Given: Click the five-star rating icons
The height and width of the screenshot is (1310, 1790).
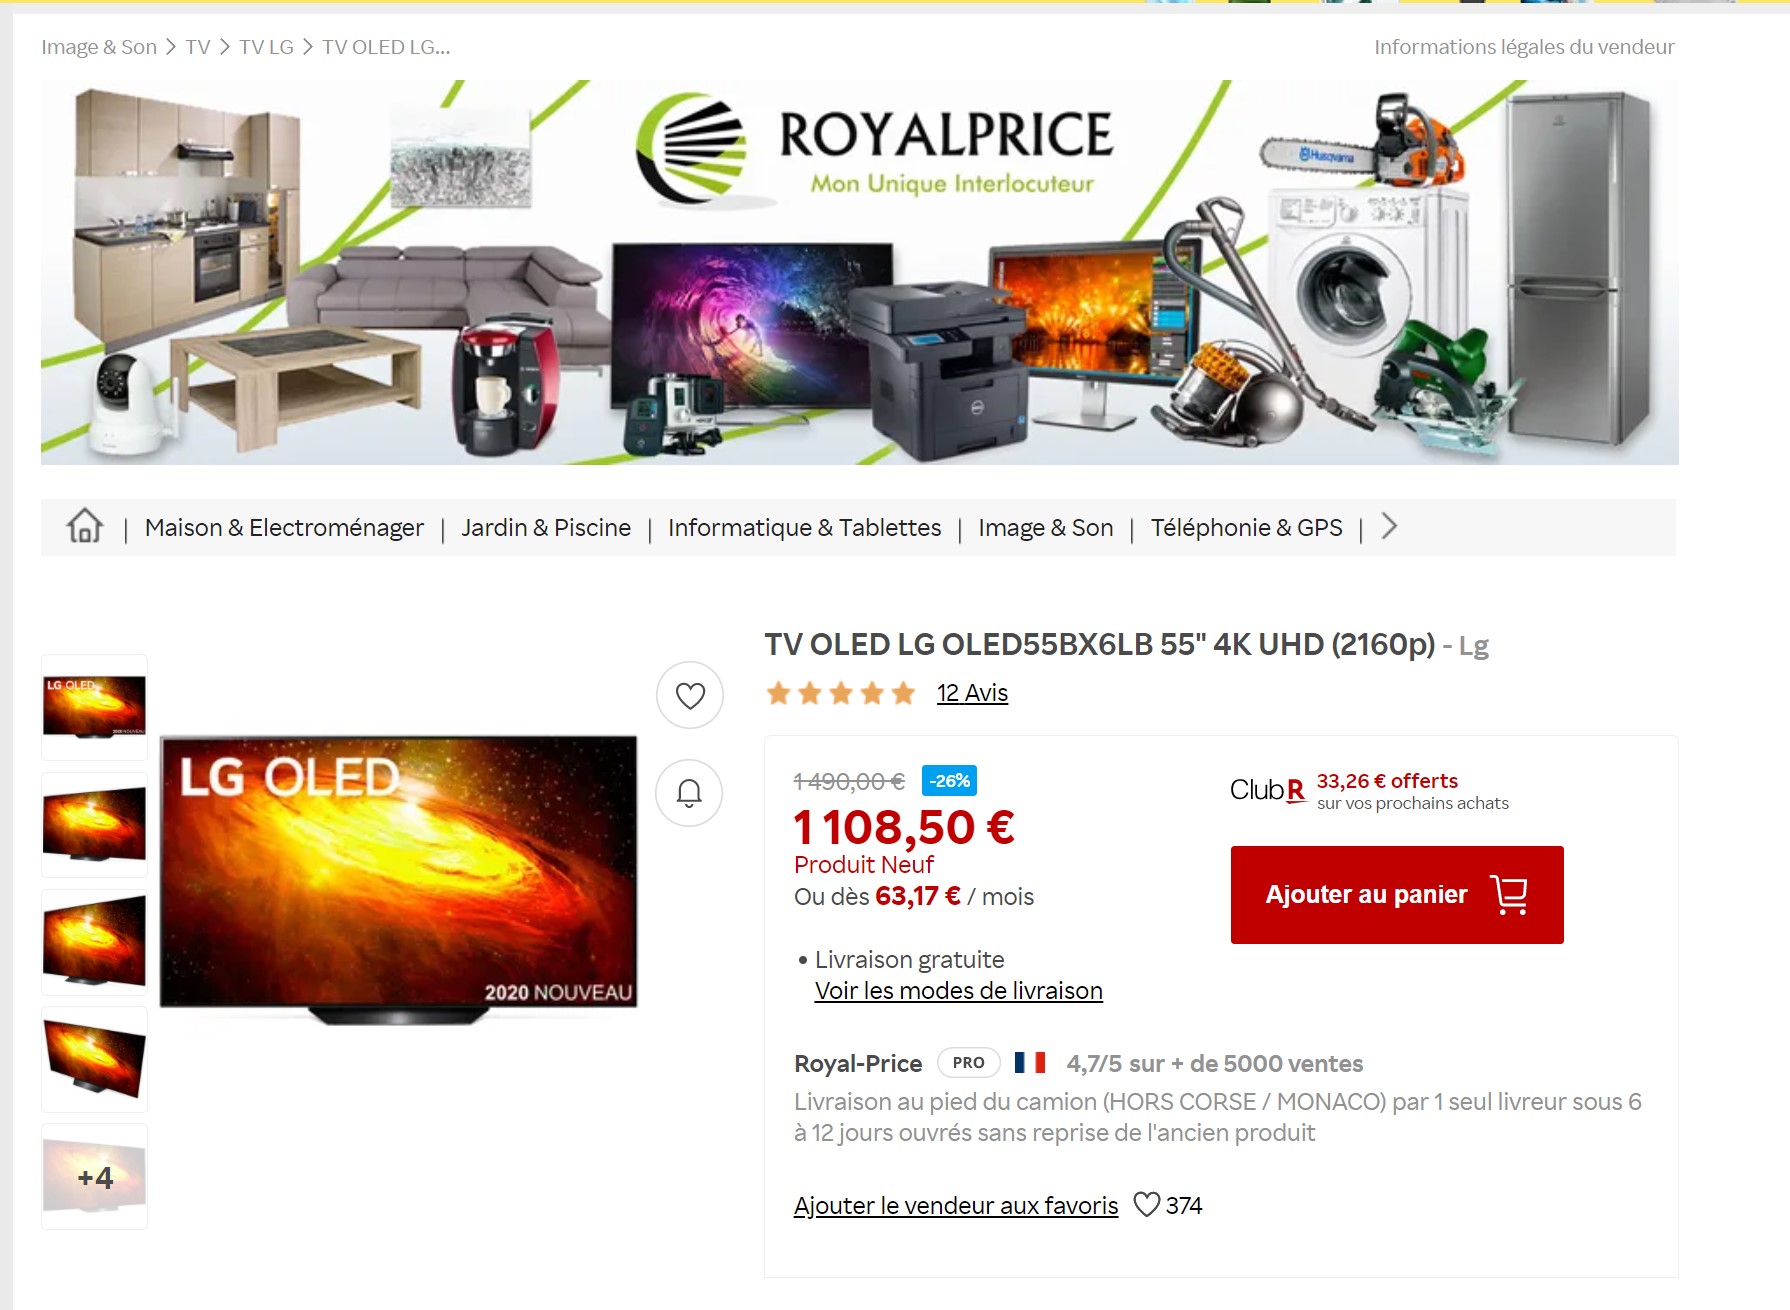Looking at the screenshot, I should [841, 693].
